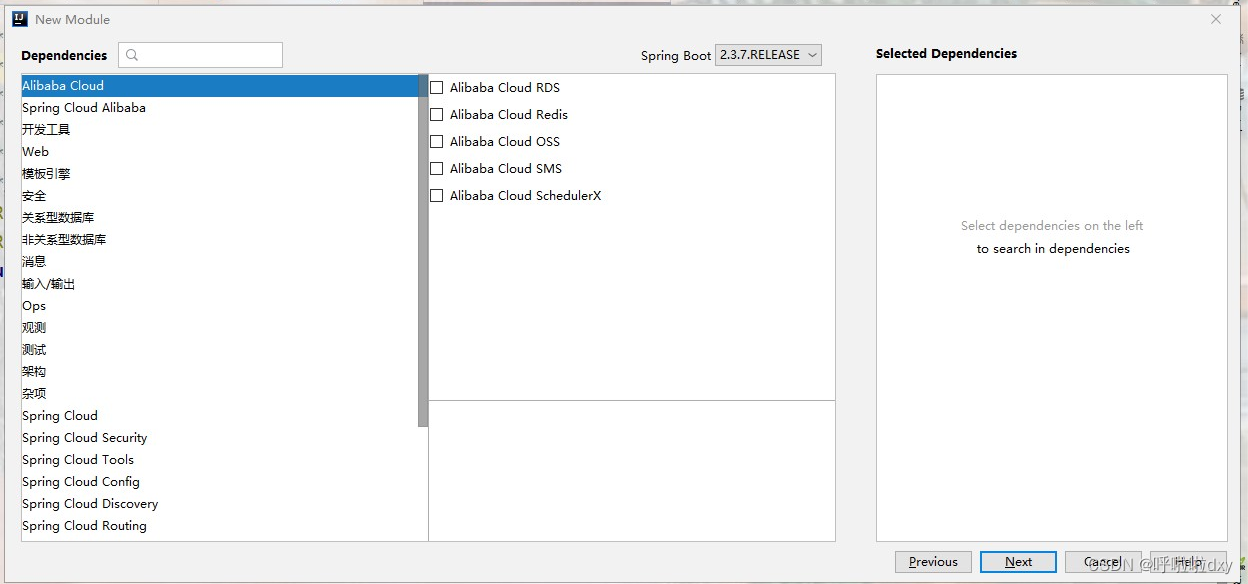Pick the 非关系型数据库 category
Image resolution: width=1248 pixels, height=584 pixels.
[220, 240]
